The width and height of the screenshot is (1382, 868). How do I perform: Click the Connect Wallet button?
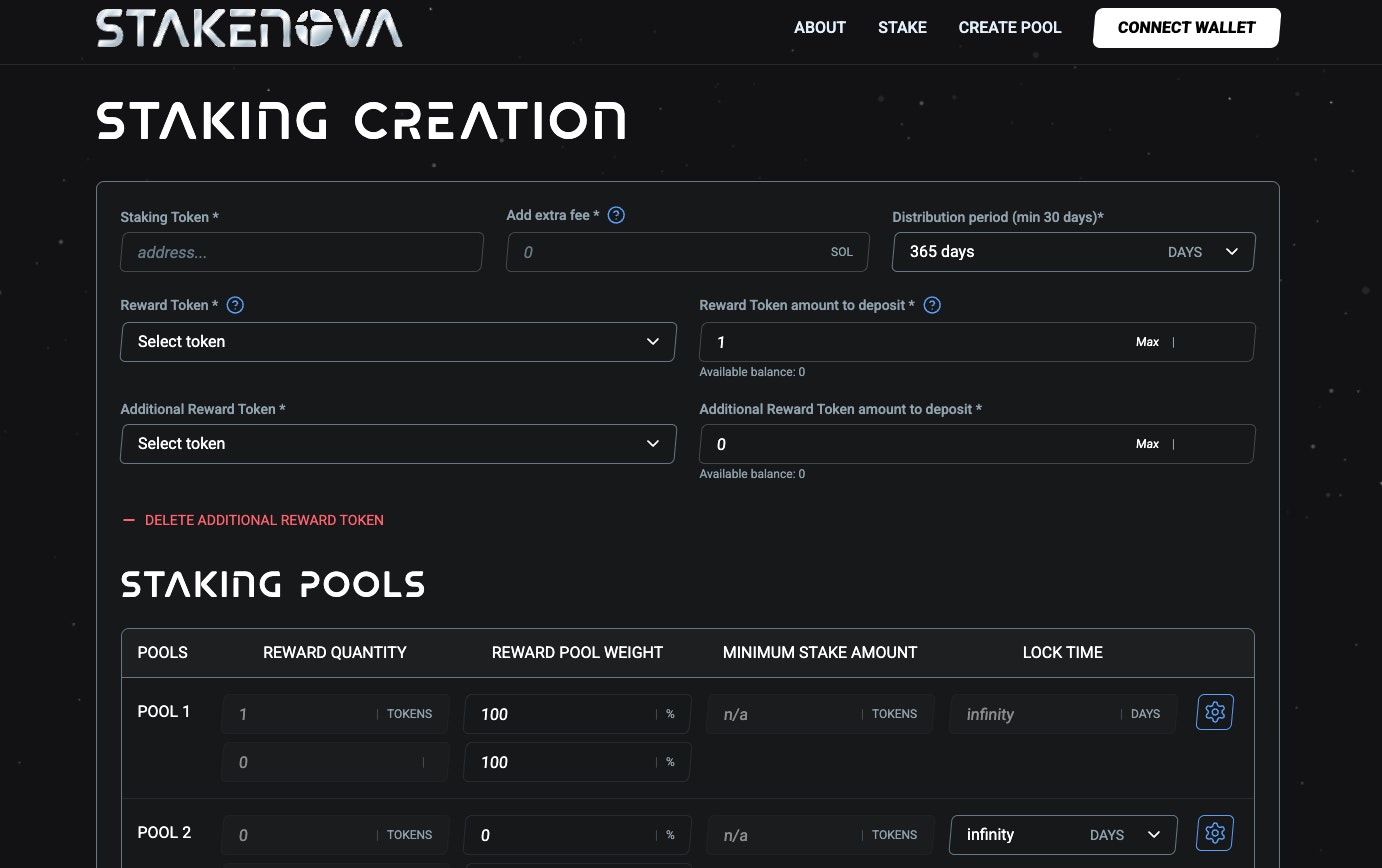coord(1186,27)
